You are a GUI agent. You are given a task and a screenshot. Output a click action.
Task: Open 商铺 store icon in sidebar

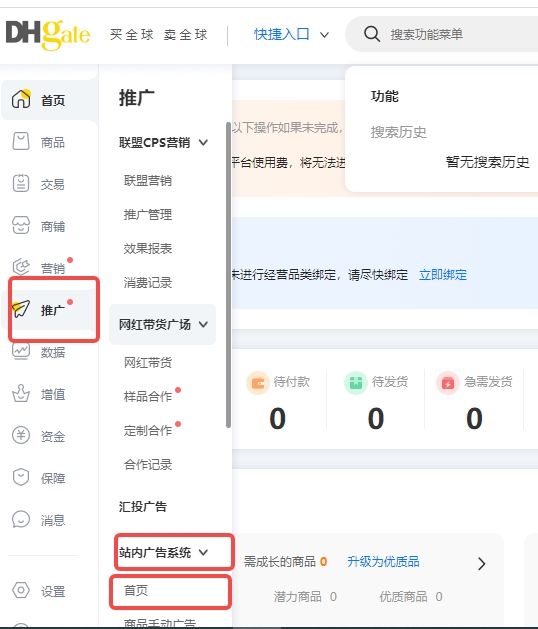[x=21, y=225]
